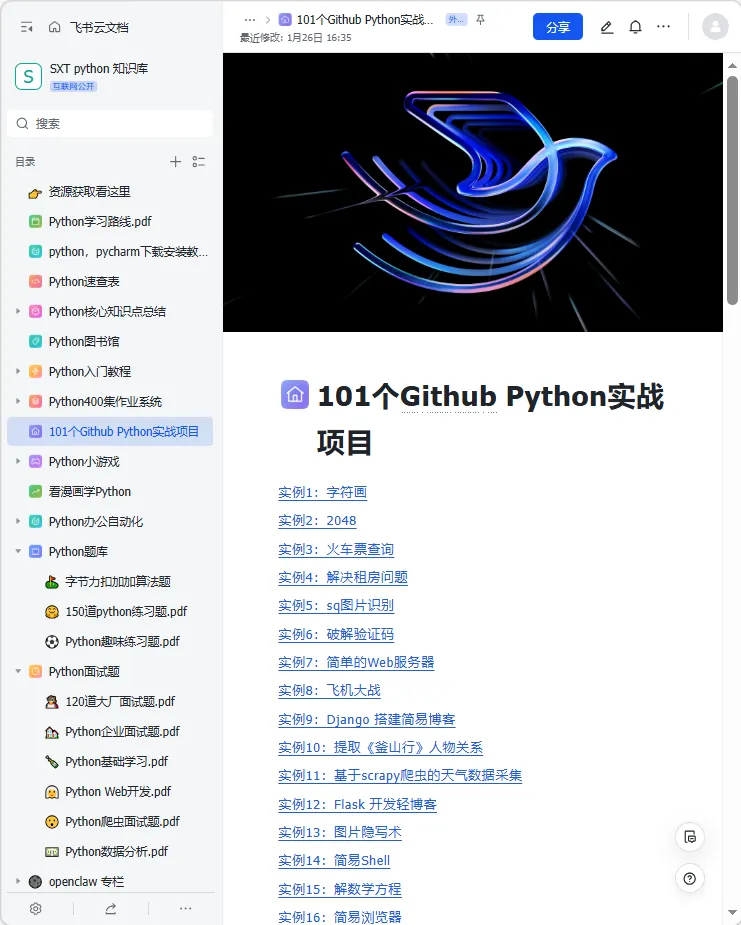Collapse Python题库 tree node
The width and height of the screenshot is (741, 925).
(x=18, y=551)
